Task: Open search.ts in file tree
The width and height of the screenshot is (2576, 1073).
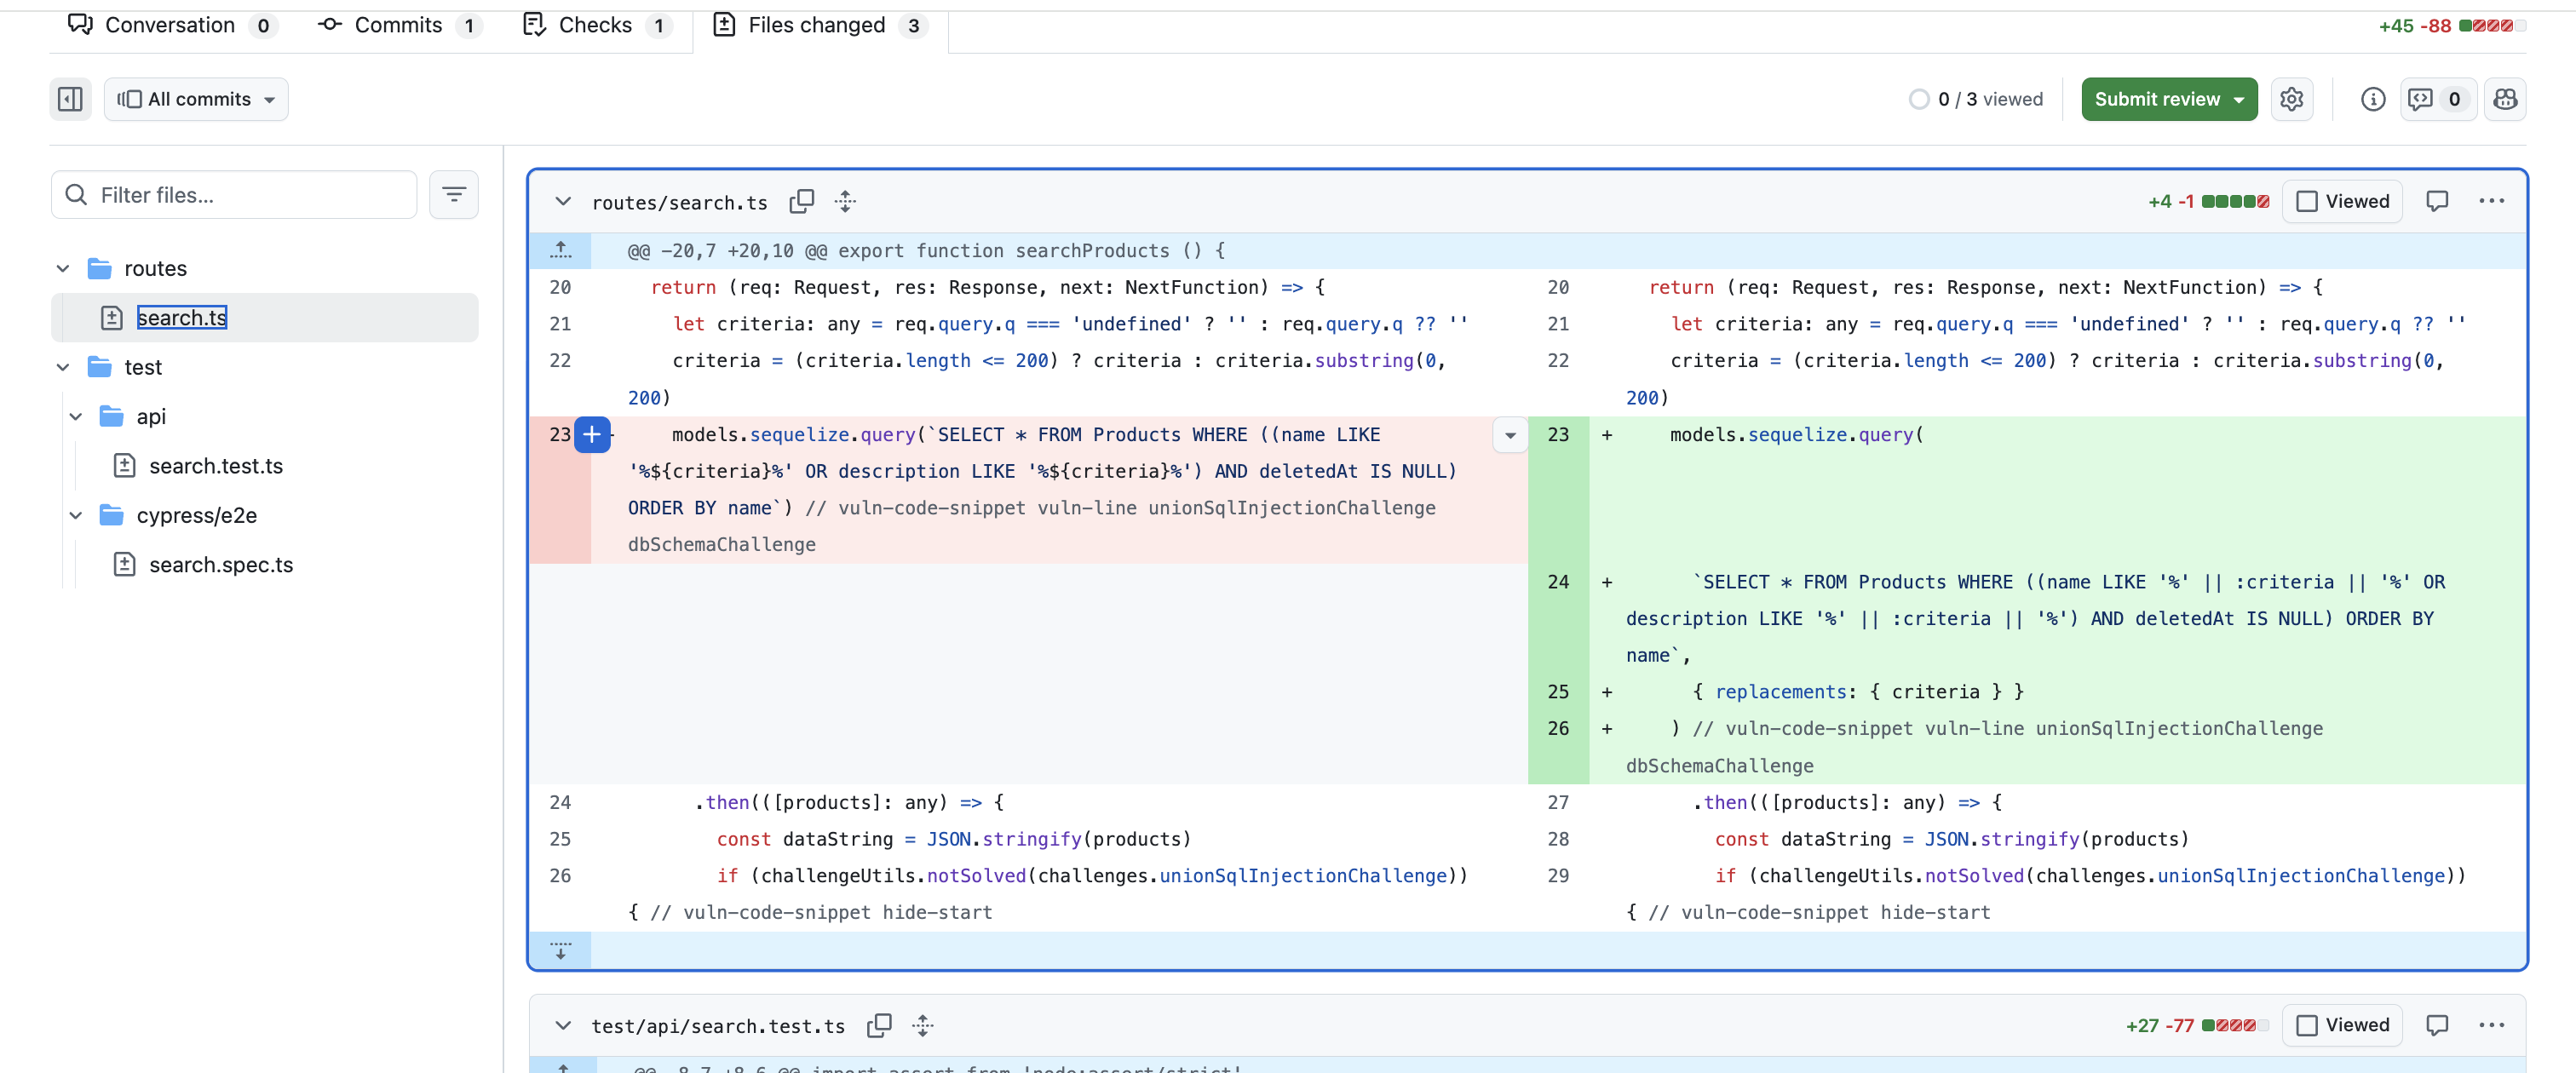Action: click(182, 317)
